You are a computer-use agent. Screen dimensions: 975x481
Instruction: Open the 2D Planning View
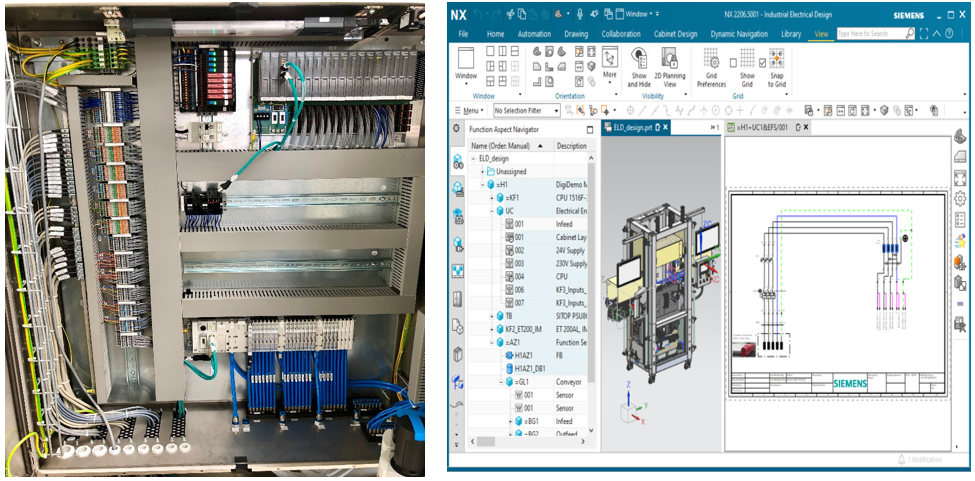click(x=669, y=67)
